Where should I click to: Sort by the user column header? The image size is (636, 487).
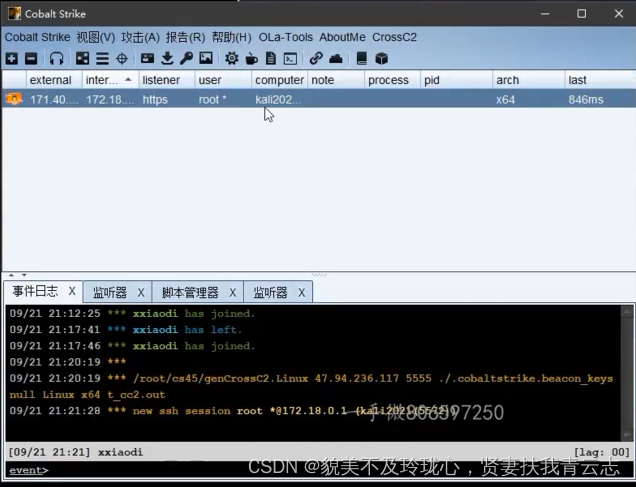tap(223, 80)
